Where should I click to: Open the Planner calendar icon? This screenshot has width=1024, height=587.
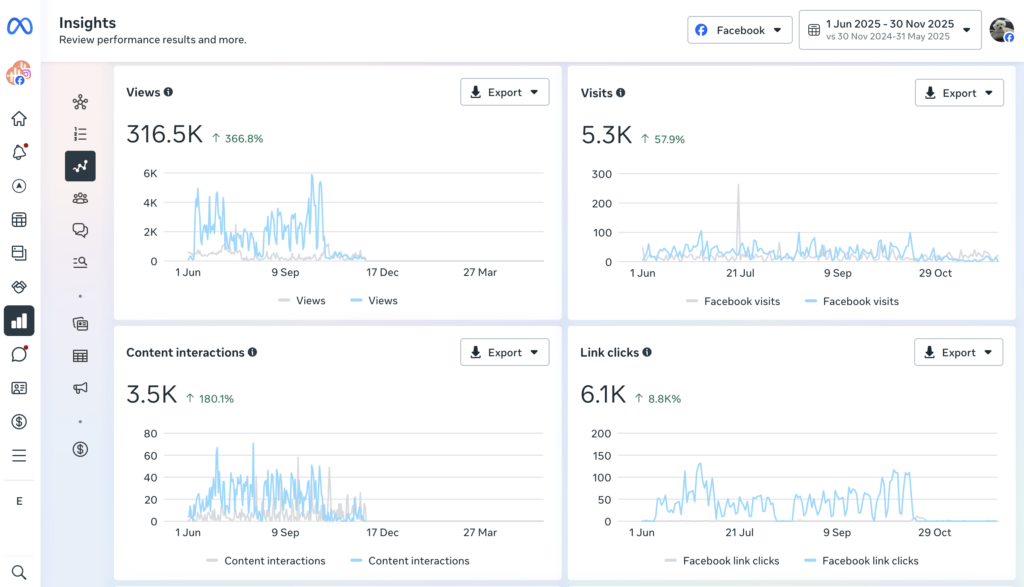coord(18,219)
